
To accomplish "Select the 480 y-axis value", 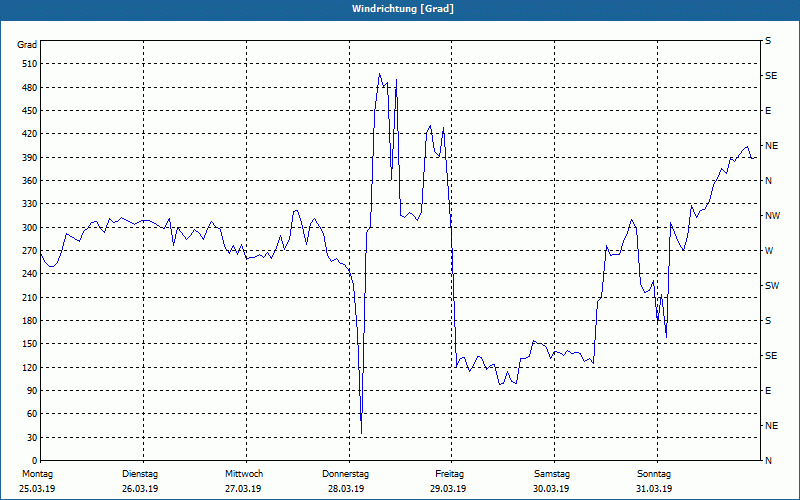I will 30,88.
